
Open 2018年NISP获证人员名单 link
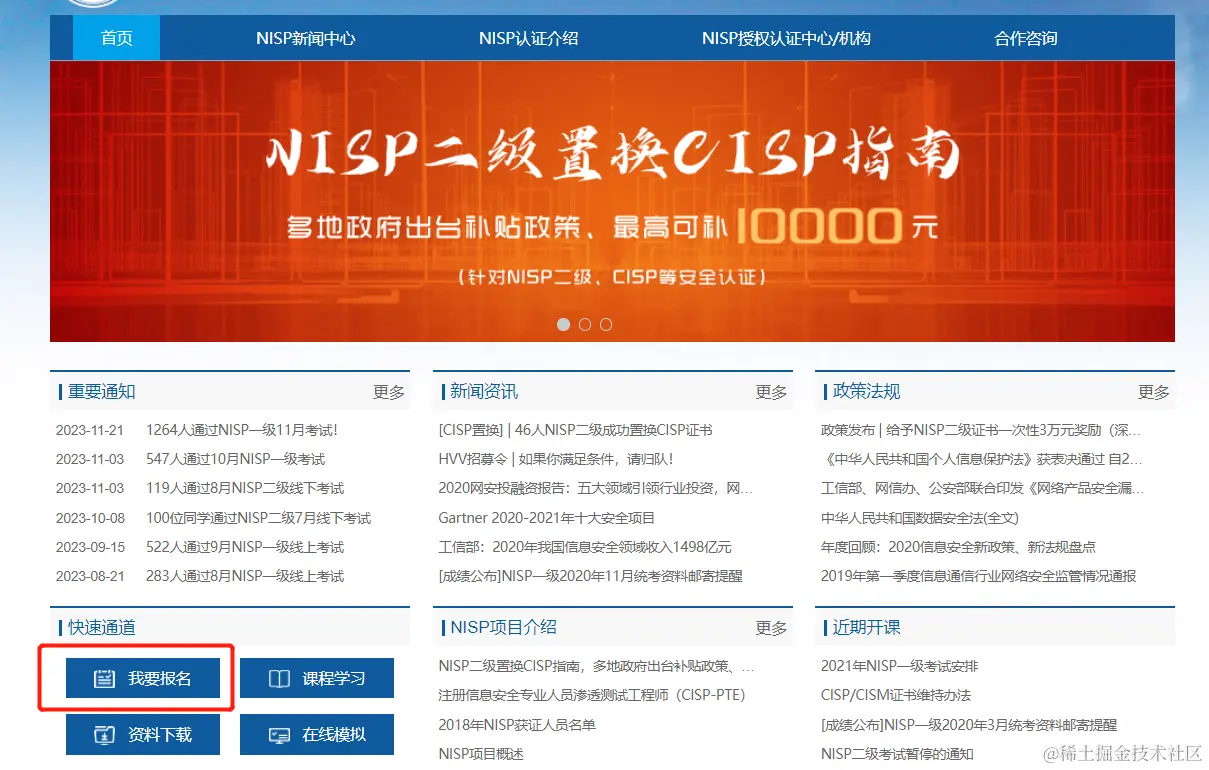pos(516,724)
